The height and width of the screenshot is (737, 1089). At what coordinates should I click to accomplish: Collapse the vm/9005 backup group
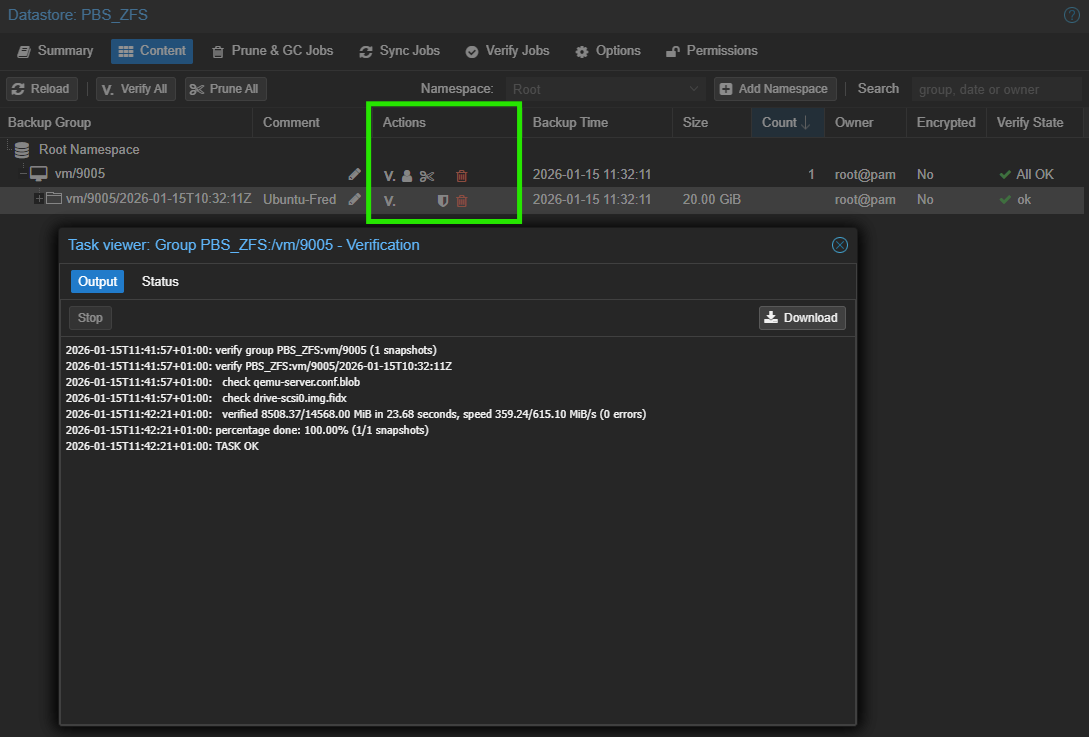(22, 174)
